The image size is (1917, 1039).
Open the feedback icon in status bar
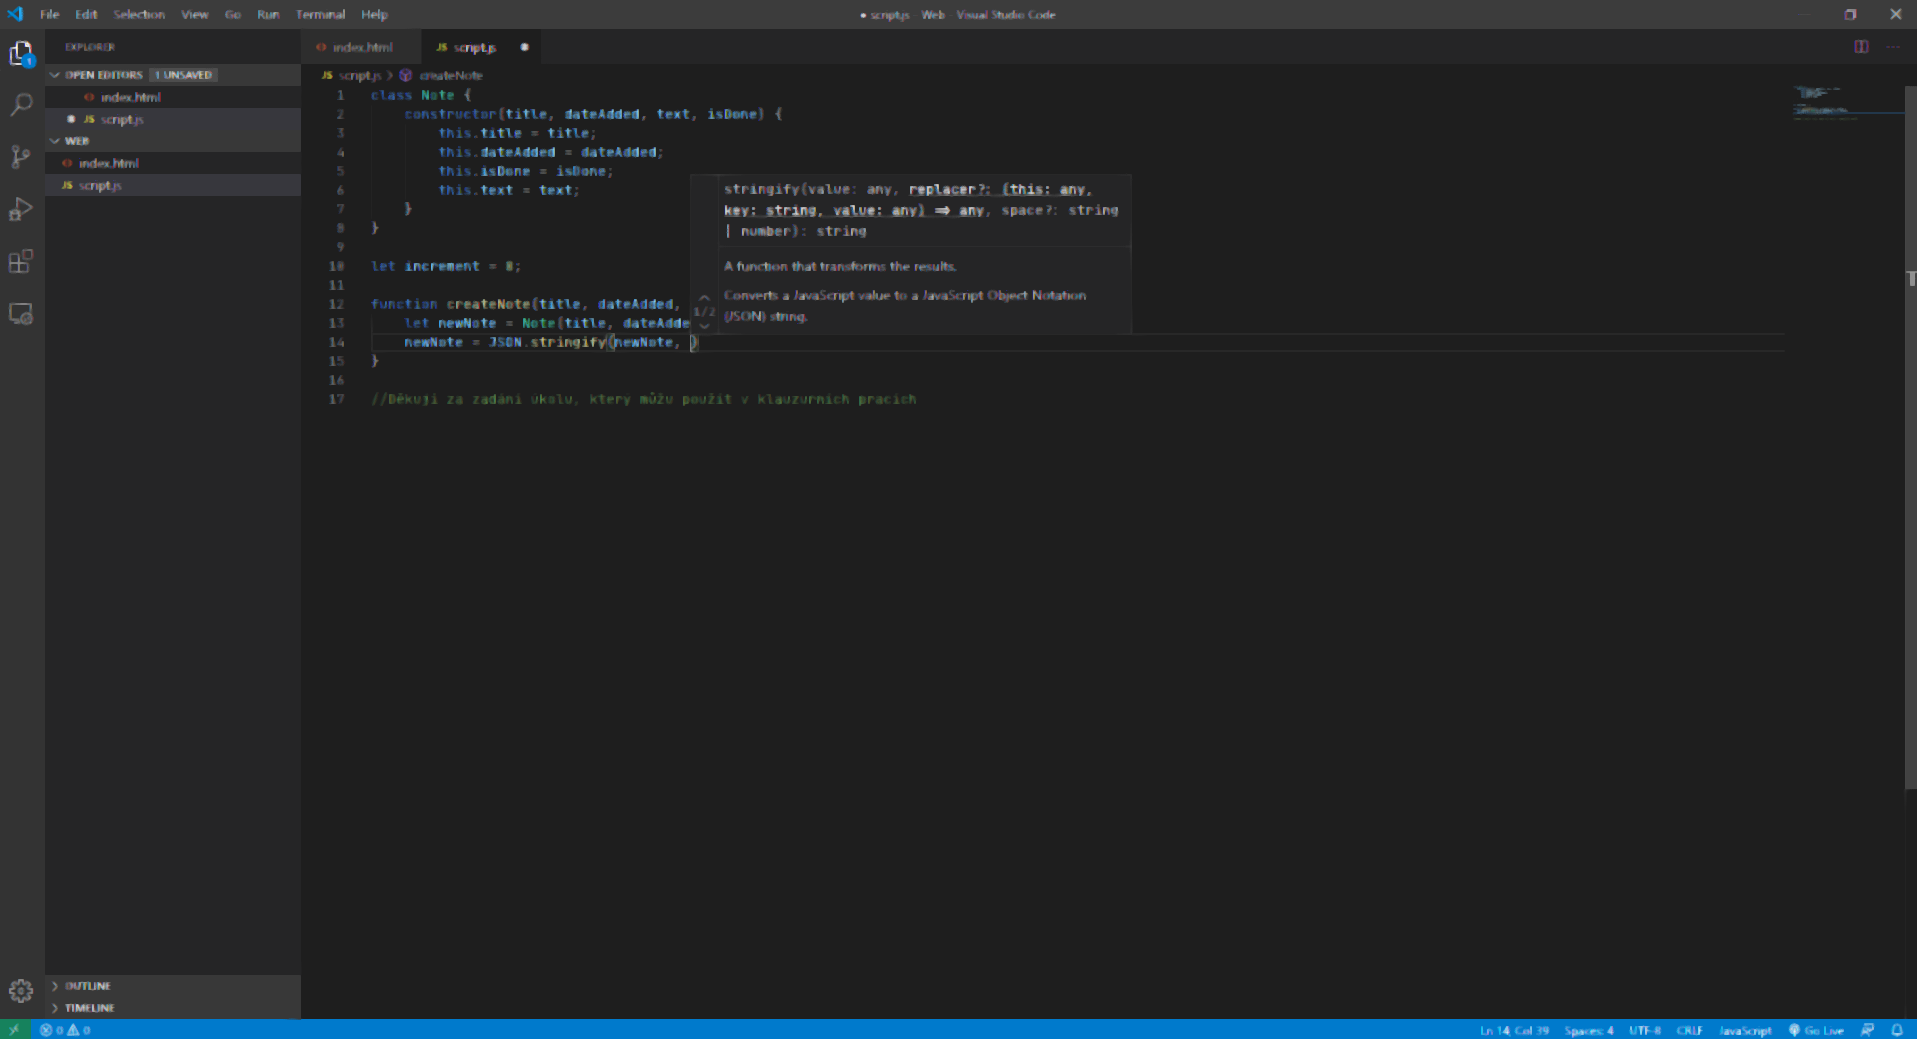point(1867,1030)
